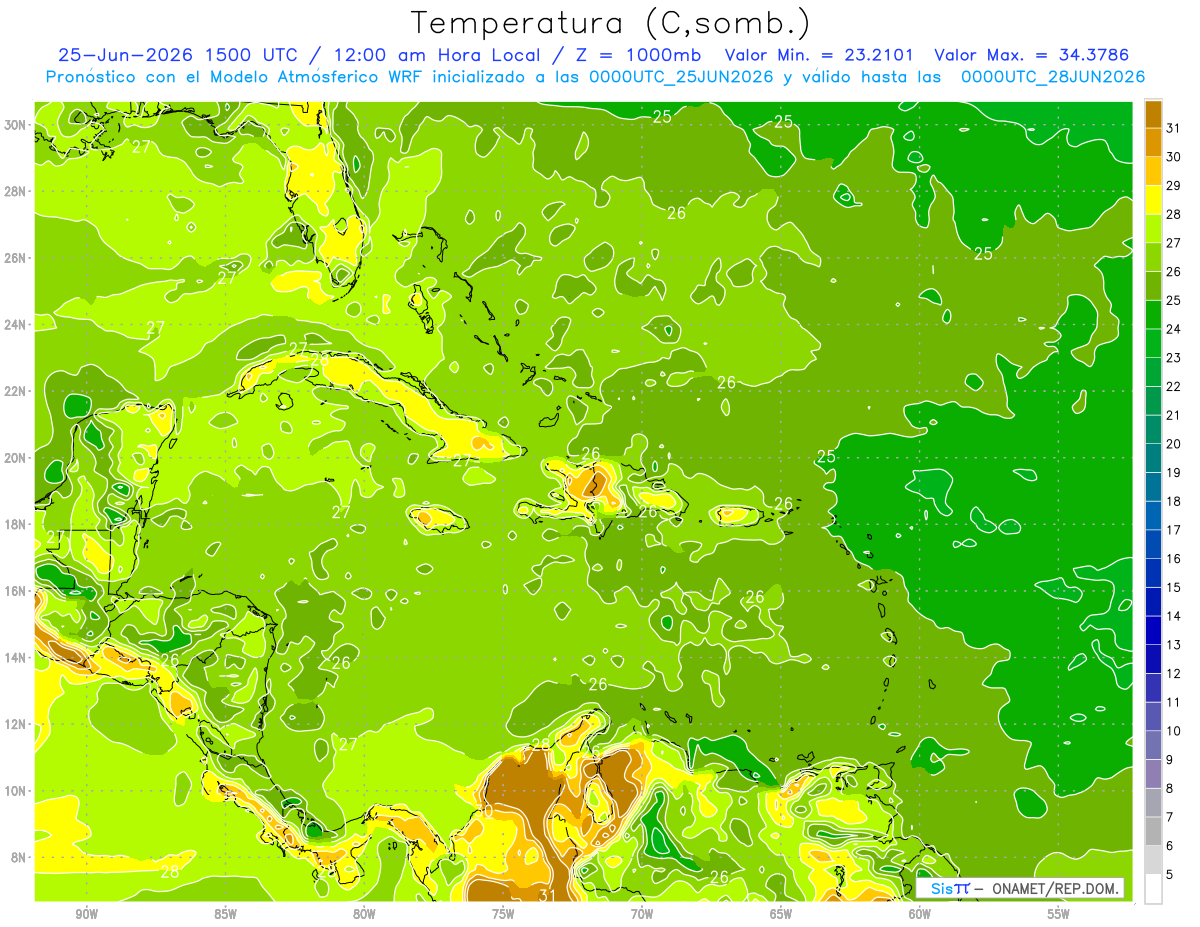1200x927 pixels.
Task: Click the 85W longitude axis label
Action: click(225, 914)
